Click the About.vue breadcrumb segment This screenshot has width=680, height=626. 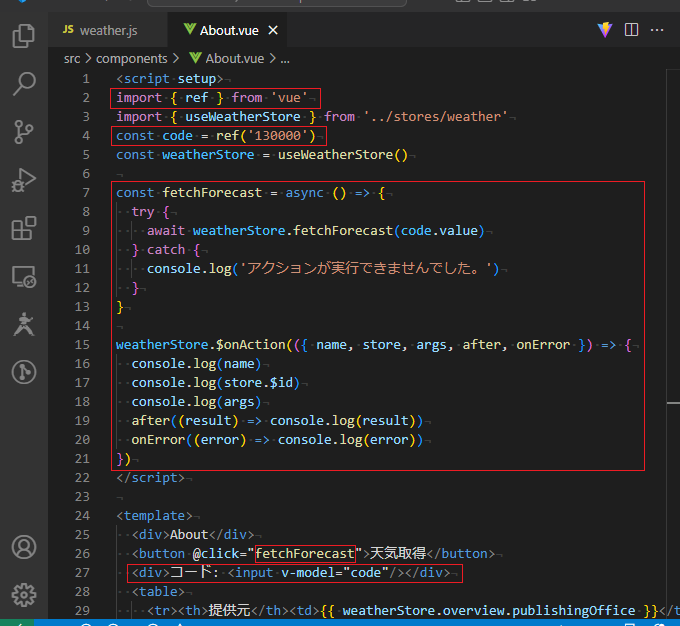pos(227,59)
